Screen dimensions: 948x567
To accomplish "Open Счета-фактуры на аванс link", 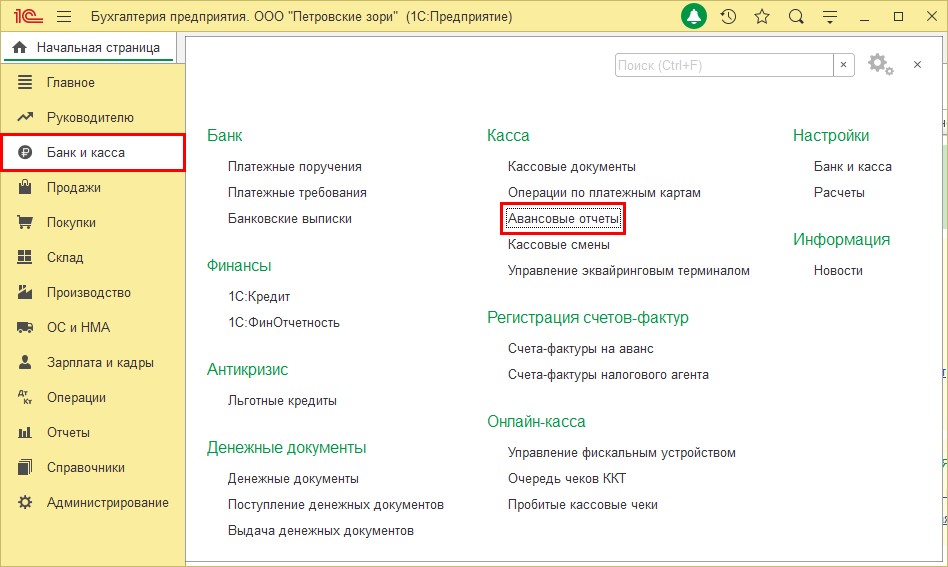I will [x=580, y=349].
